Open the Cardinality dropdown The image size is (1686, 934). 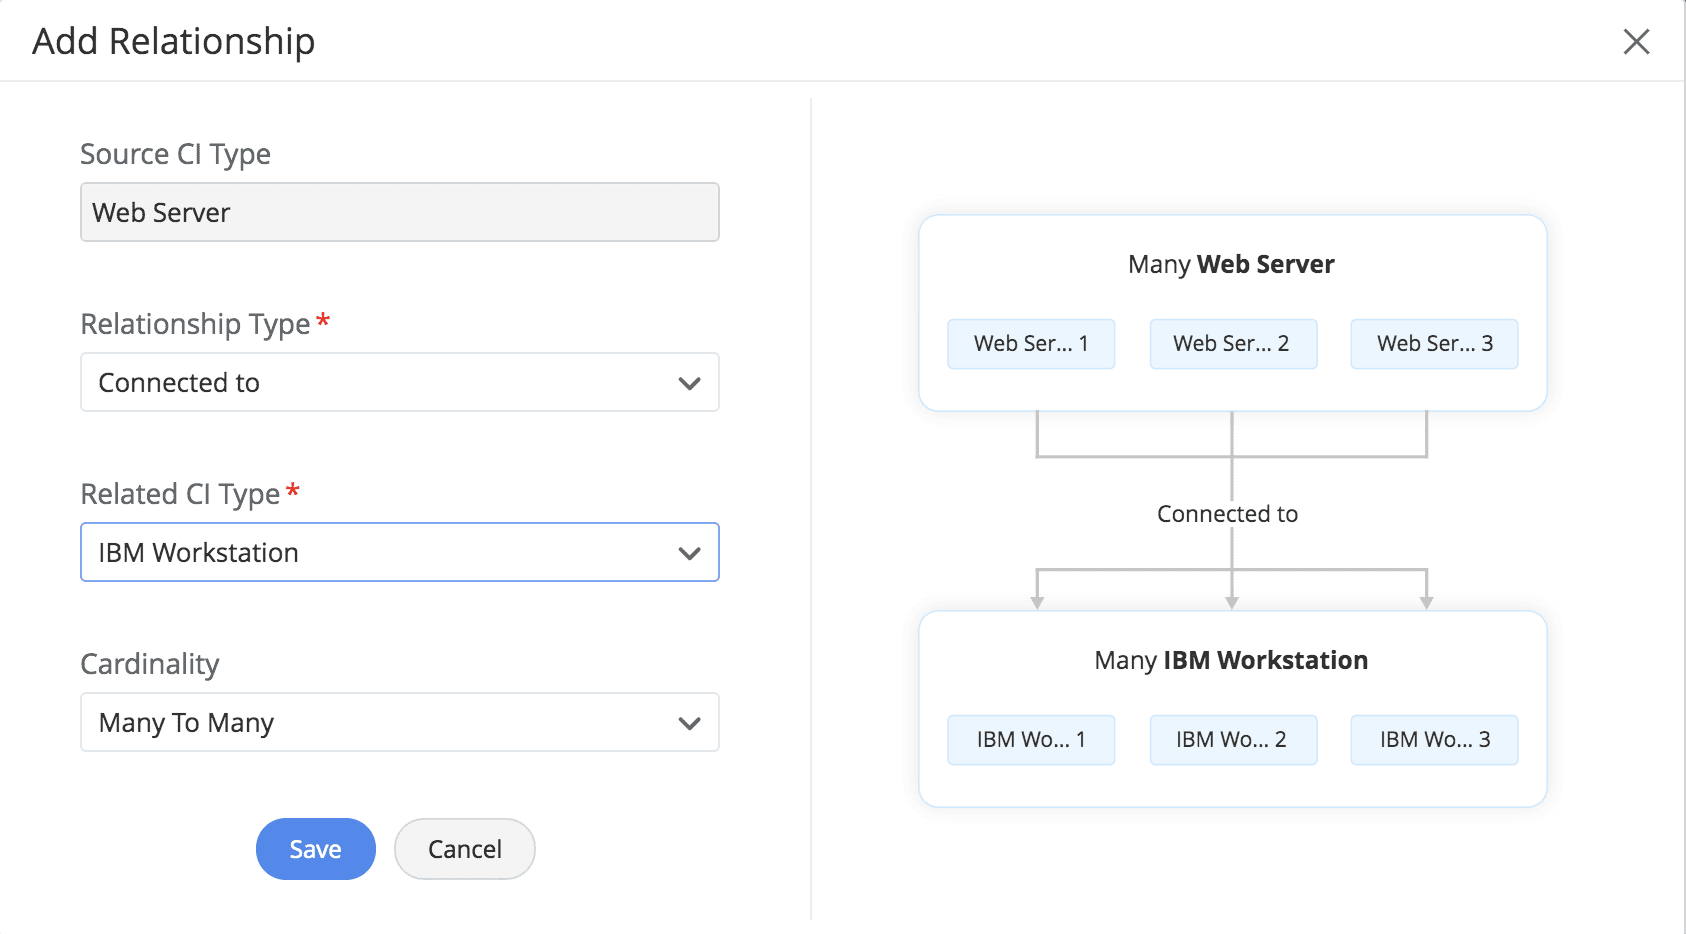399,722
